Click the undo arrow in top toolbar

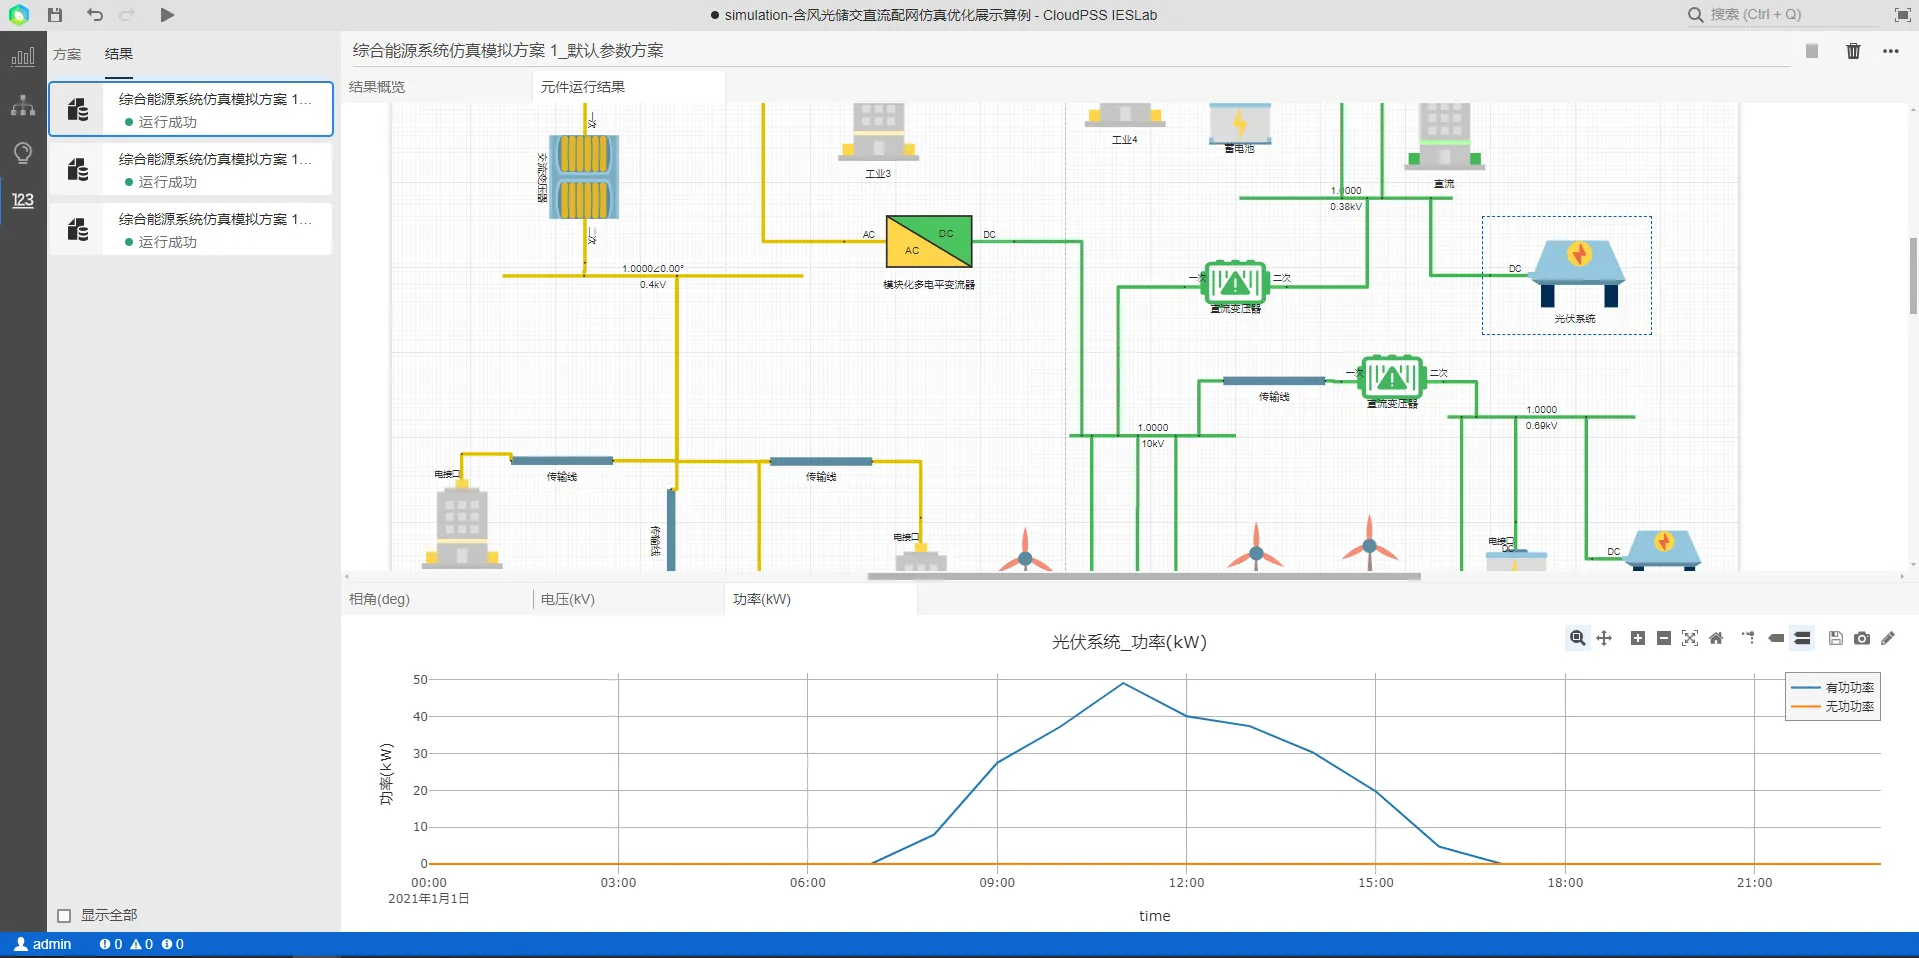pyautogui.click(x=95, y=15)
